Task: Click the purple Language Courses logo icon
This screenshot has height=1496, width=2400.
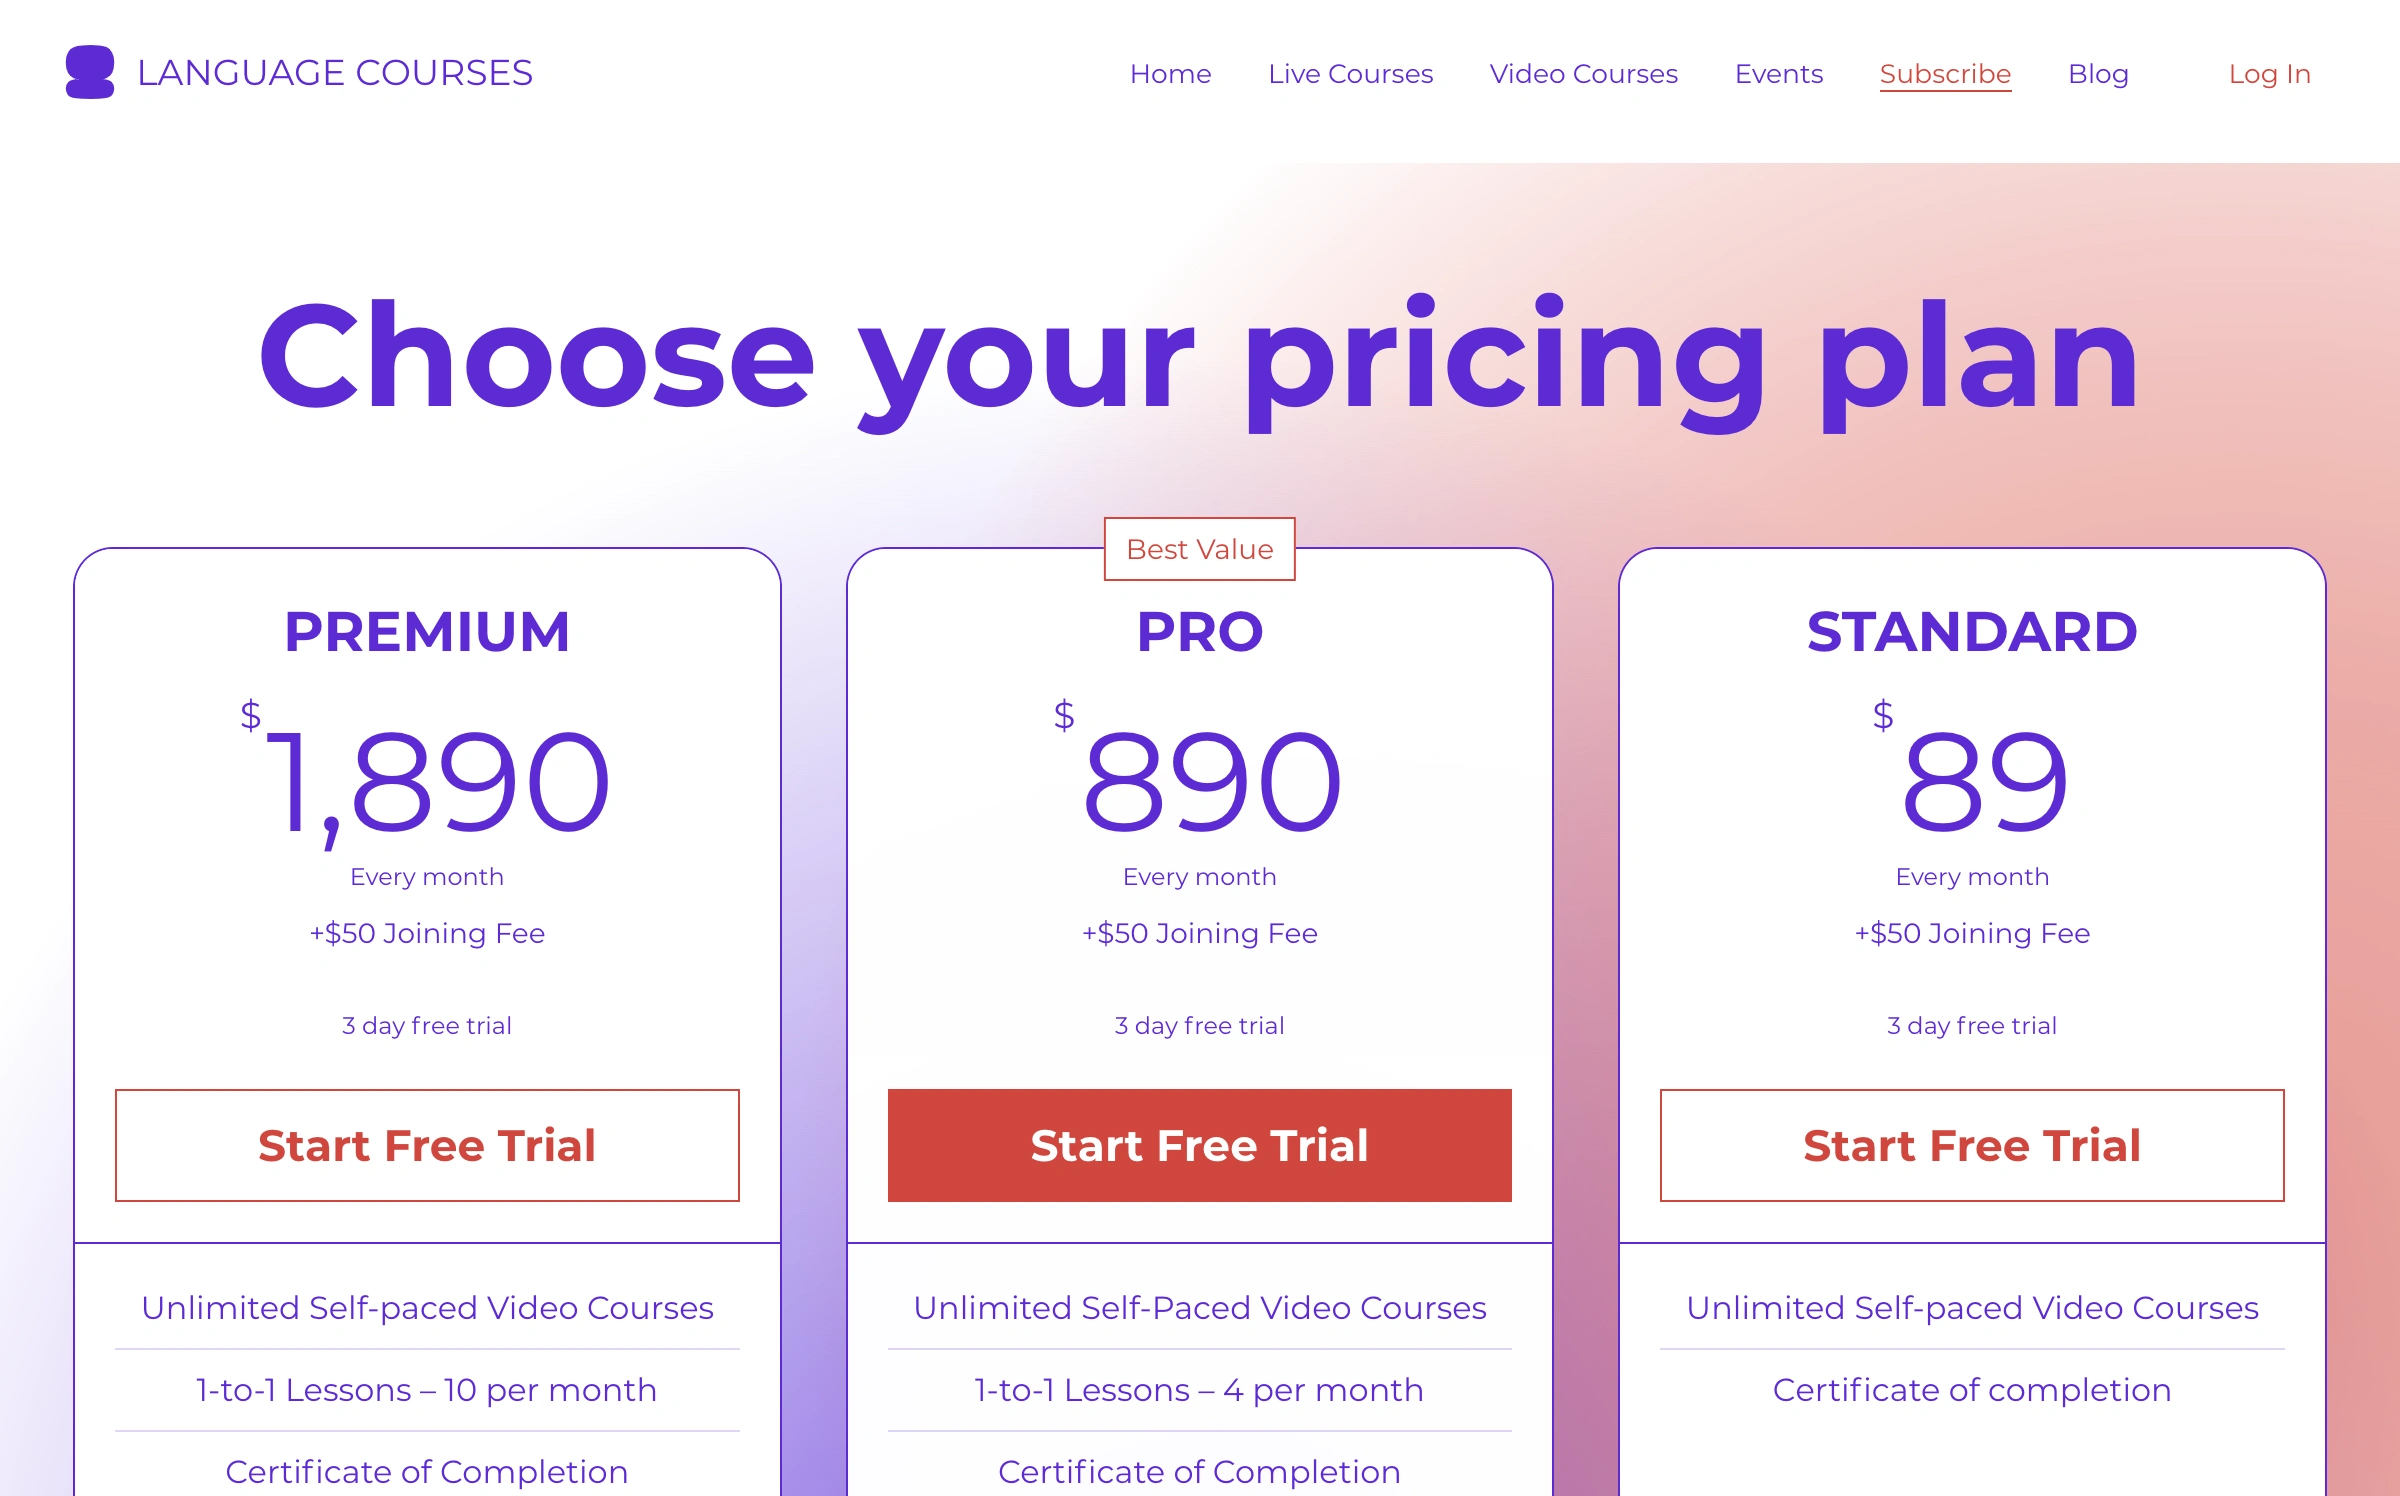Action: (90, 72)
